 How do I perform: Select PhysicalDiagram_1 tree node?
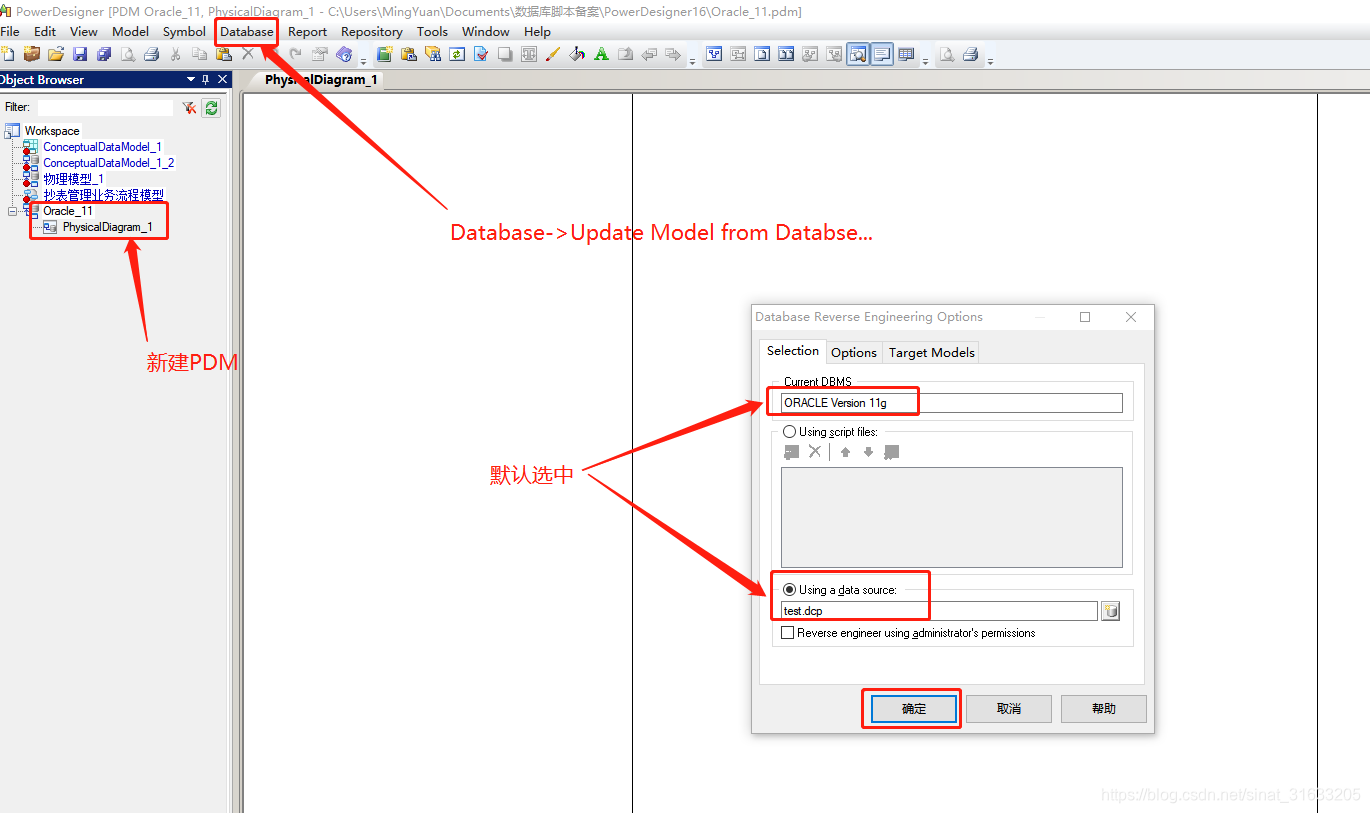(x=107, y=227)
